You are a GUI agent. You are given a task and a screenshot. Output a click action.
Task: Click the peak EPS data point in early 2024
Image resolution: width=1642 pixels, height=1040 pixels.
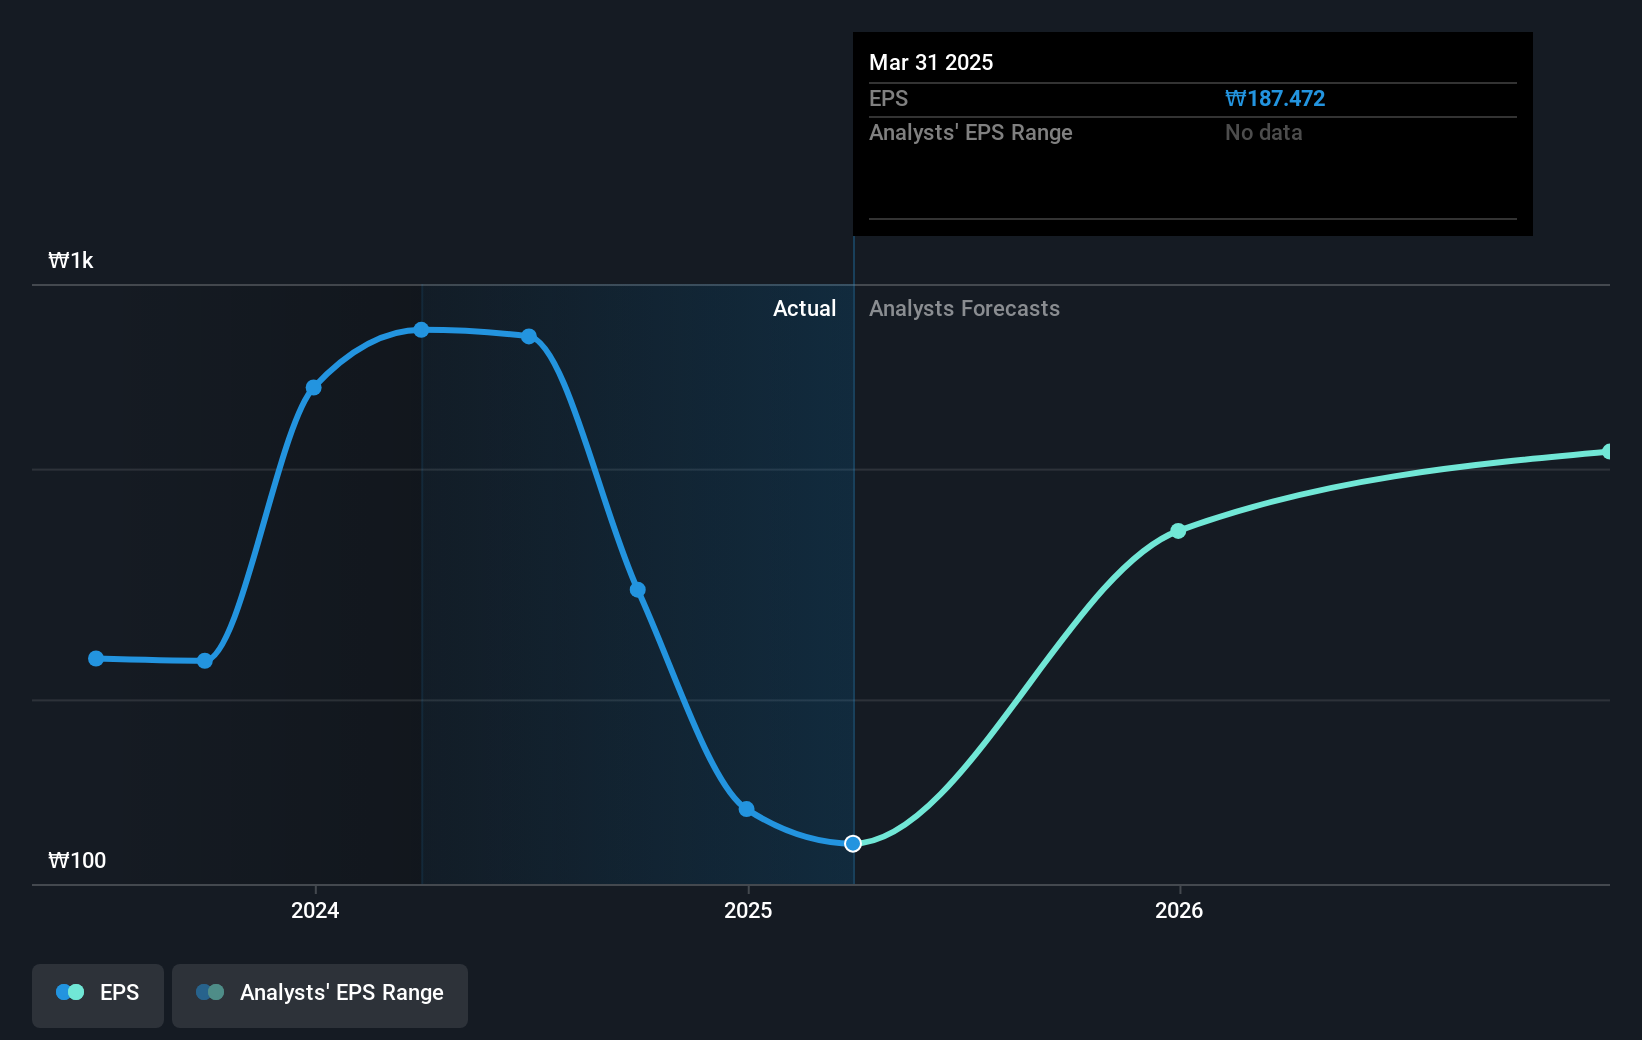click(422, 330)
